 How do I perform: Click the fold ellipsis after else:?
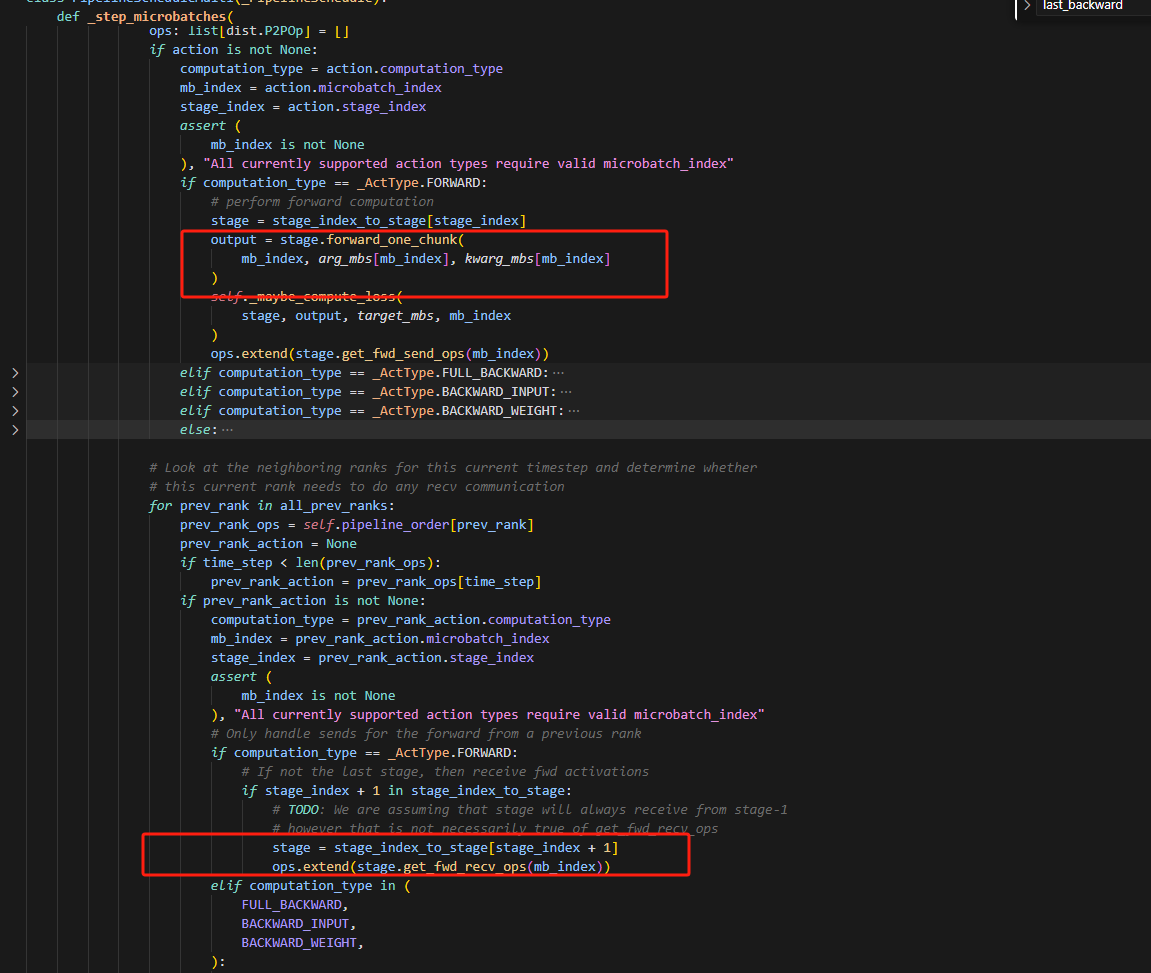coord(226,430)
